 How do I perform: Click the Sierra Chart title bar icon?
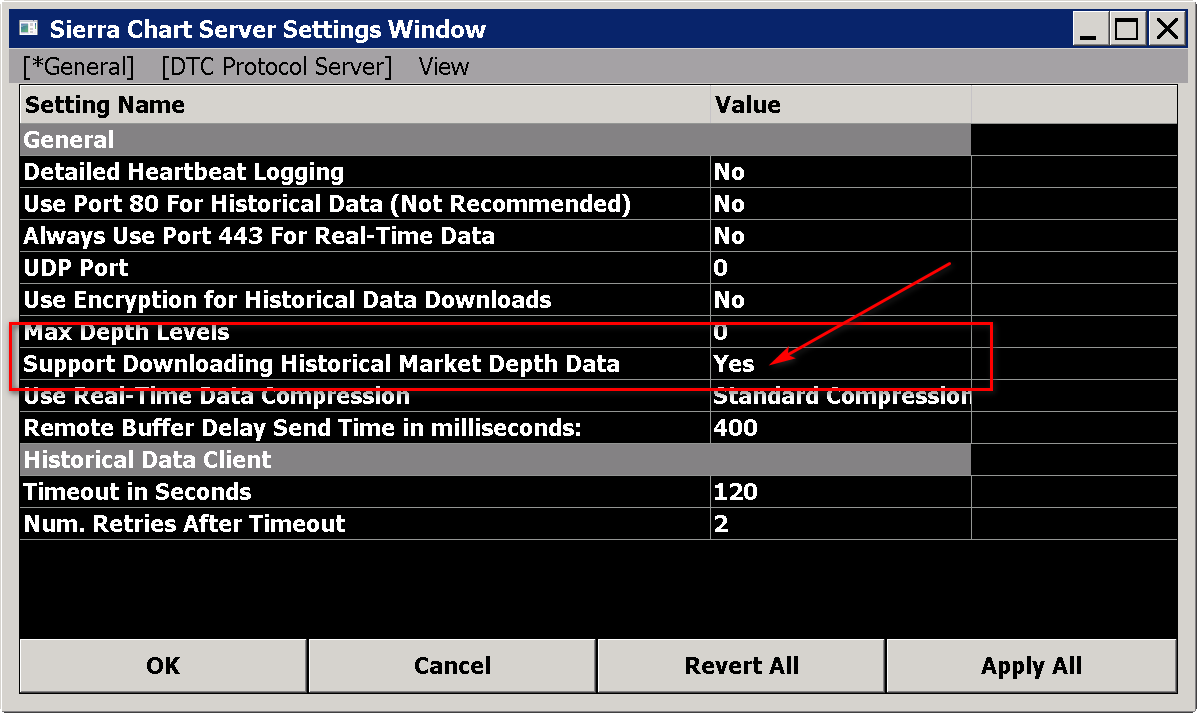coord(29,29)
